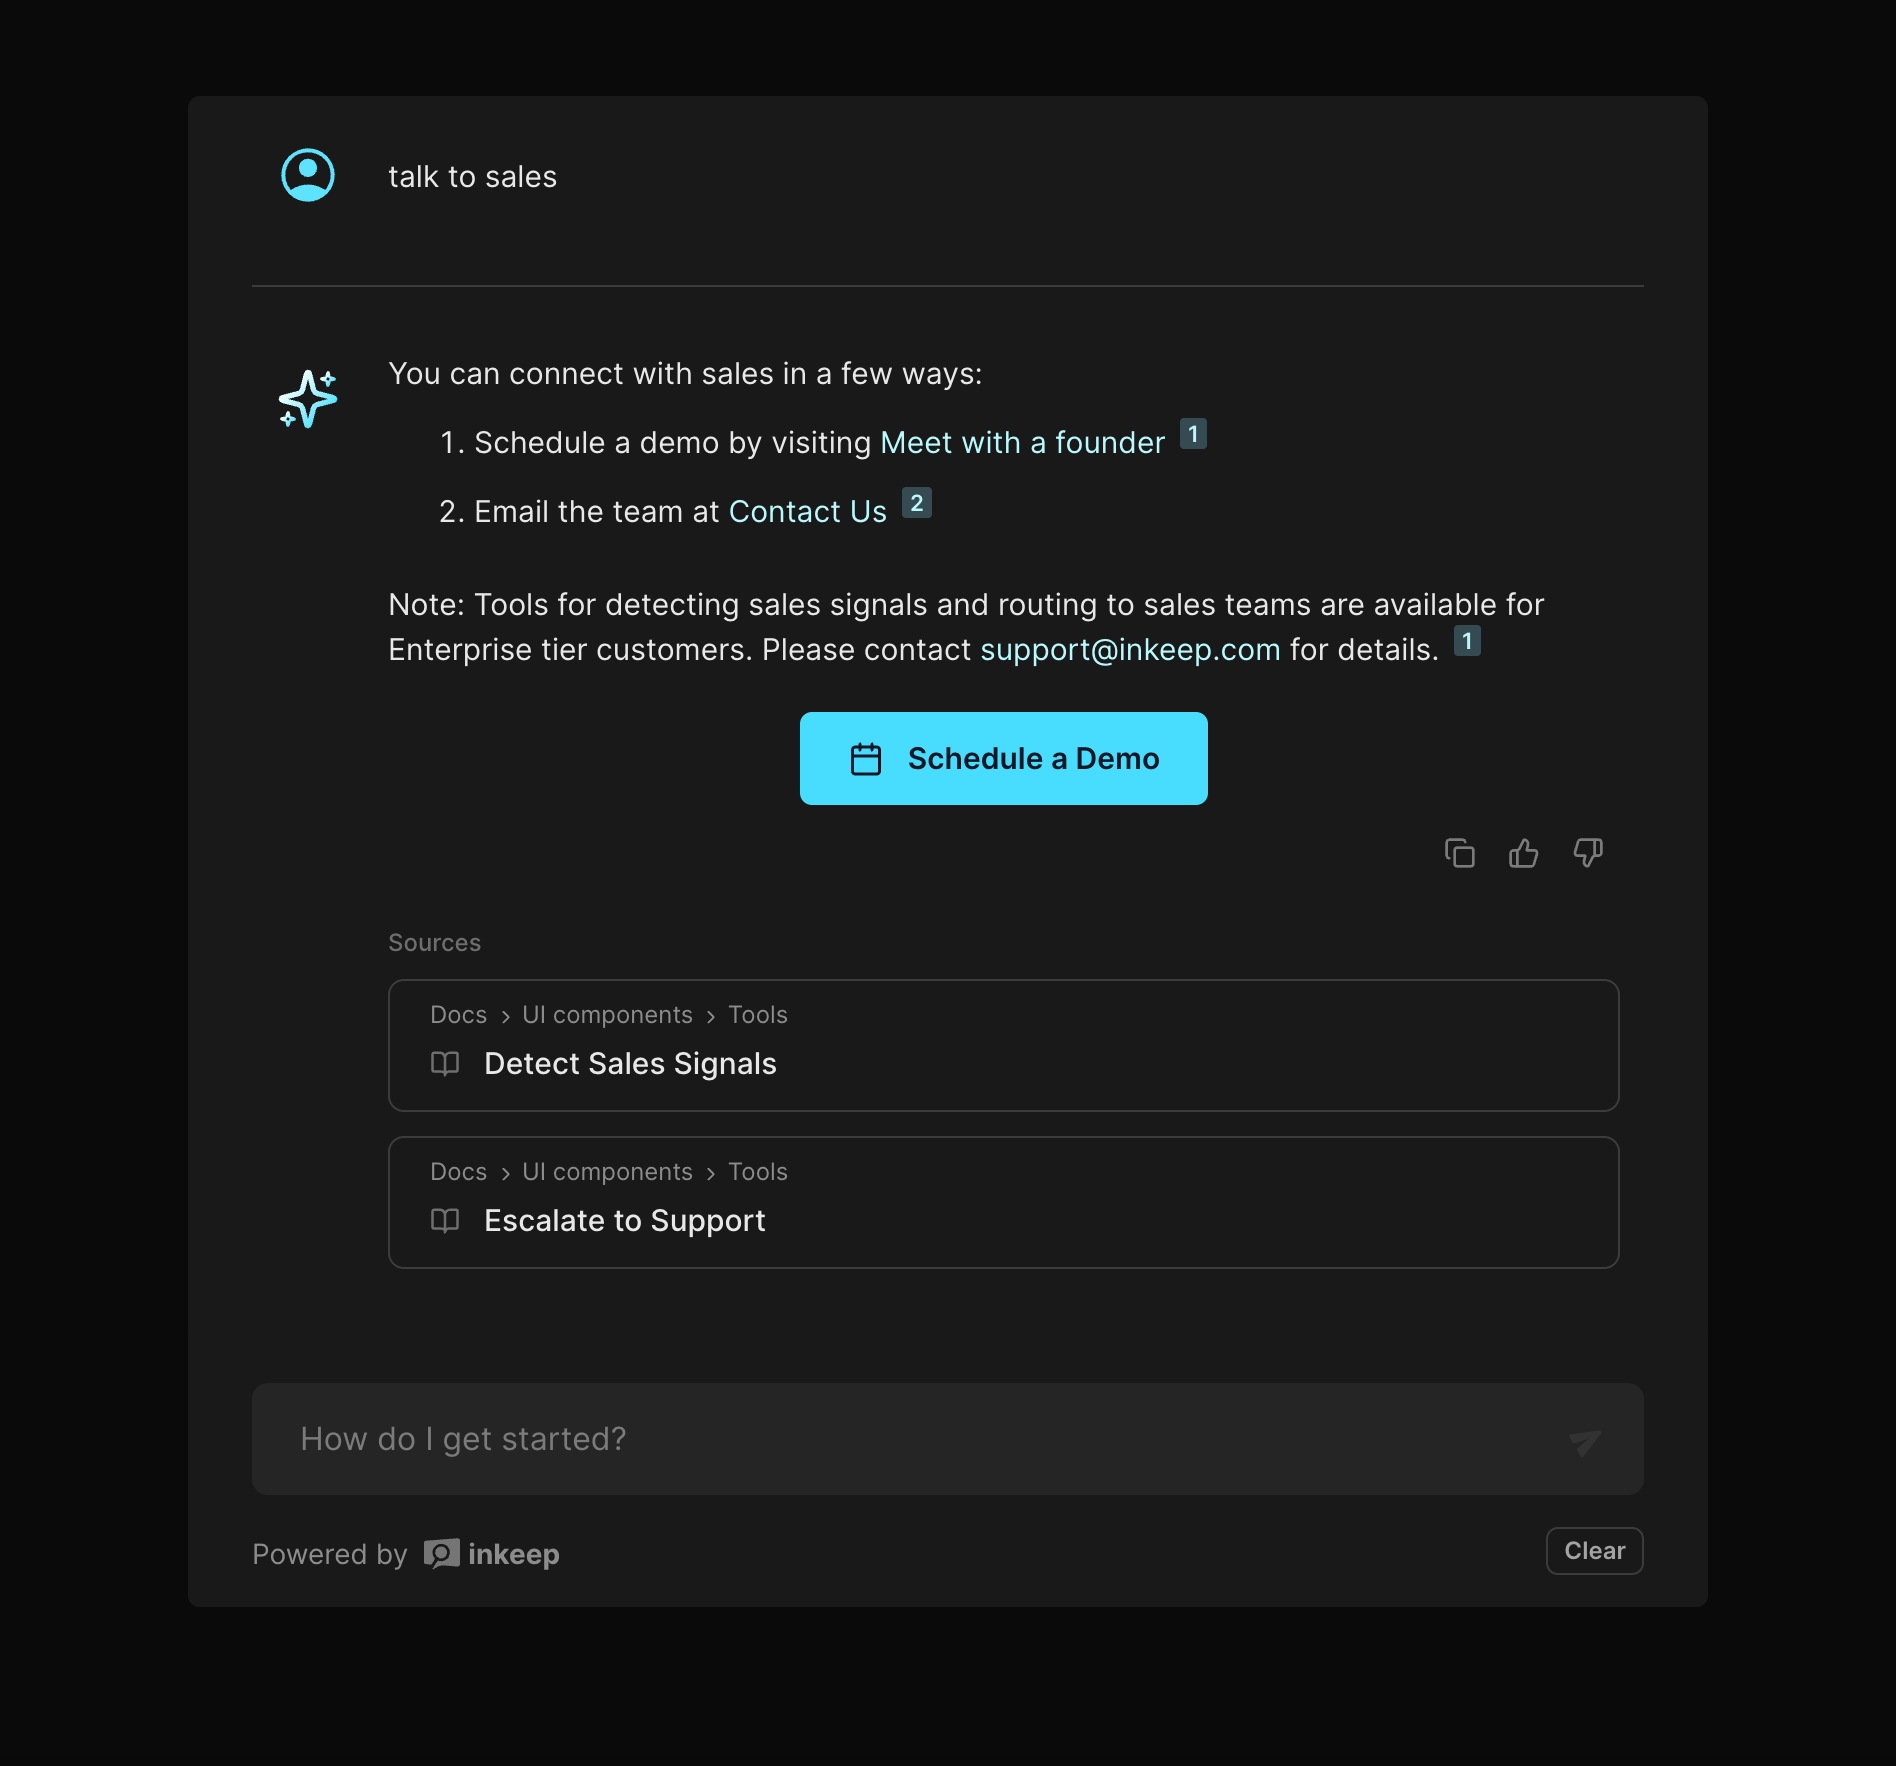Open the Escalate to Support source card
This screenshot has height=1766, width=1896.
coord(1003,1202)
